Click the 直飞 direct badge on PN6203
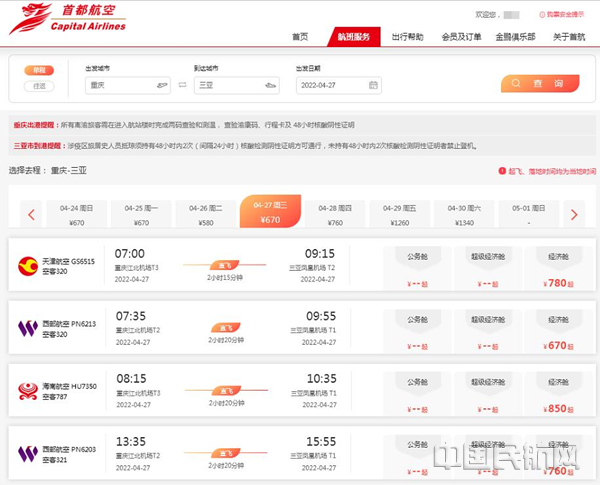The image size is (600, 485). point(226,453)
